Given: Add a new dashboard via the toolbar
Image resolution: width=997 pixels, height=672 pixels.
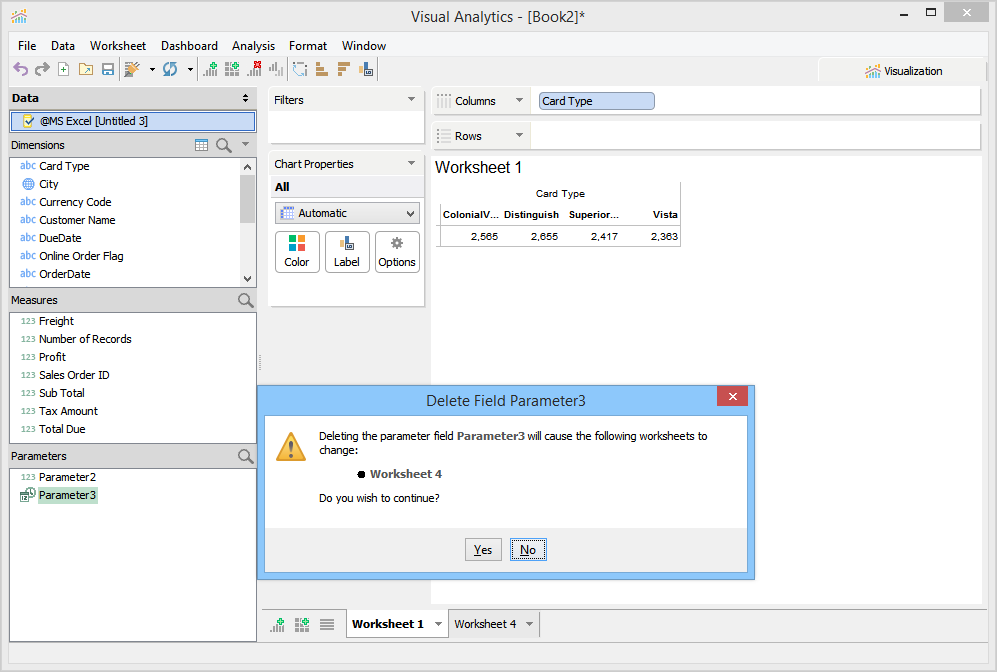Looking at the screenshot, I should (x=232, y=69).
